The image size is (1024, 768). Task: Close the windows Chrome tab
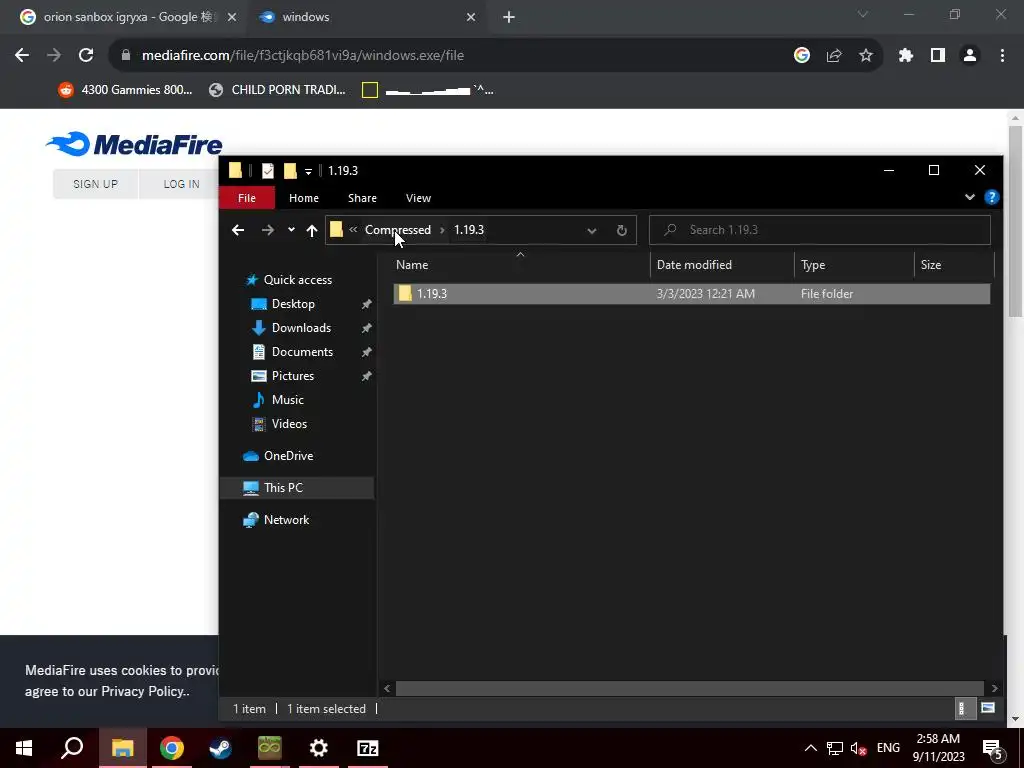pyautogui.click(x=471, y=17)
